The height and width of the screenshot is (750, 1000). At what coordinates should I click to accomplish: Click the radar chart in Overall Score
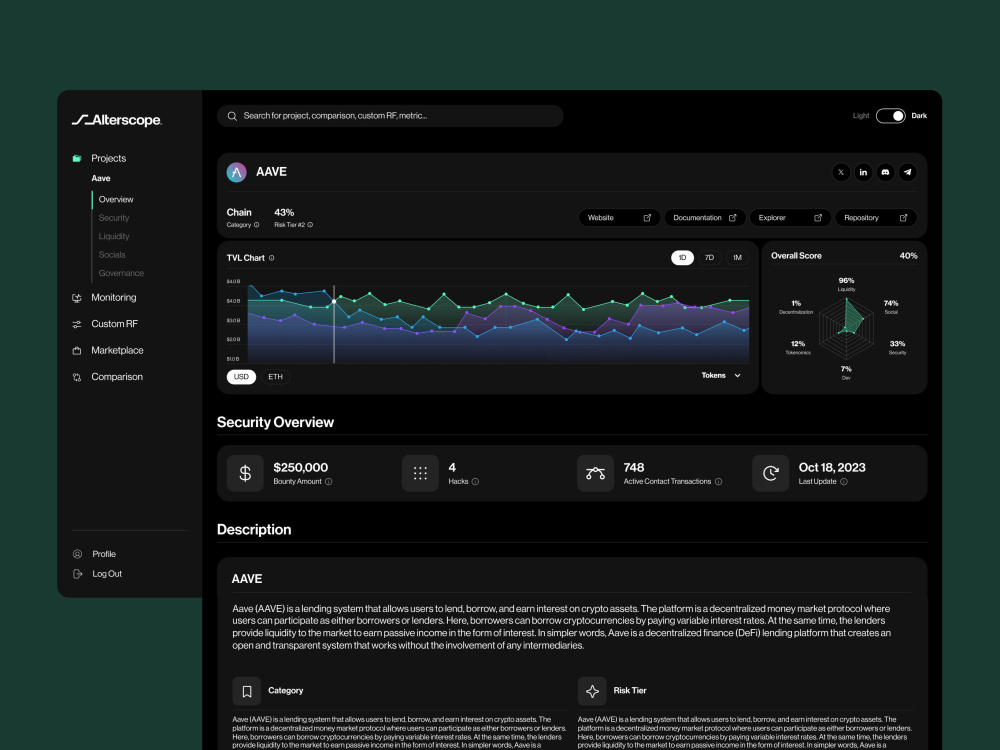846,329
